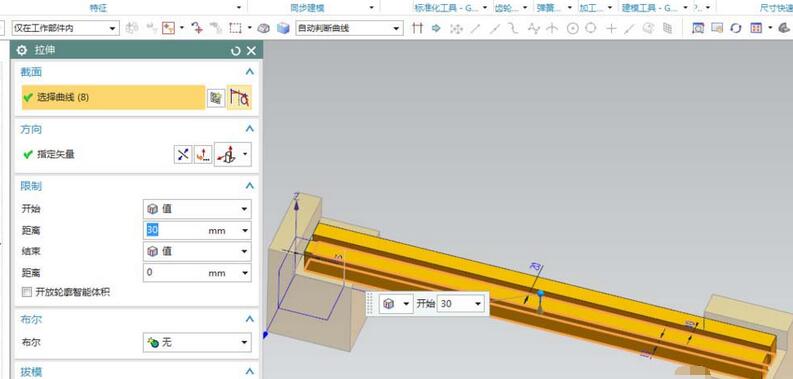Open the Extrude dialog gear settings

(x=22, y=50)
